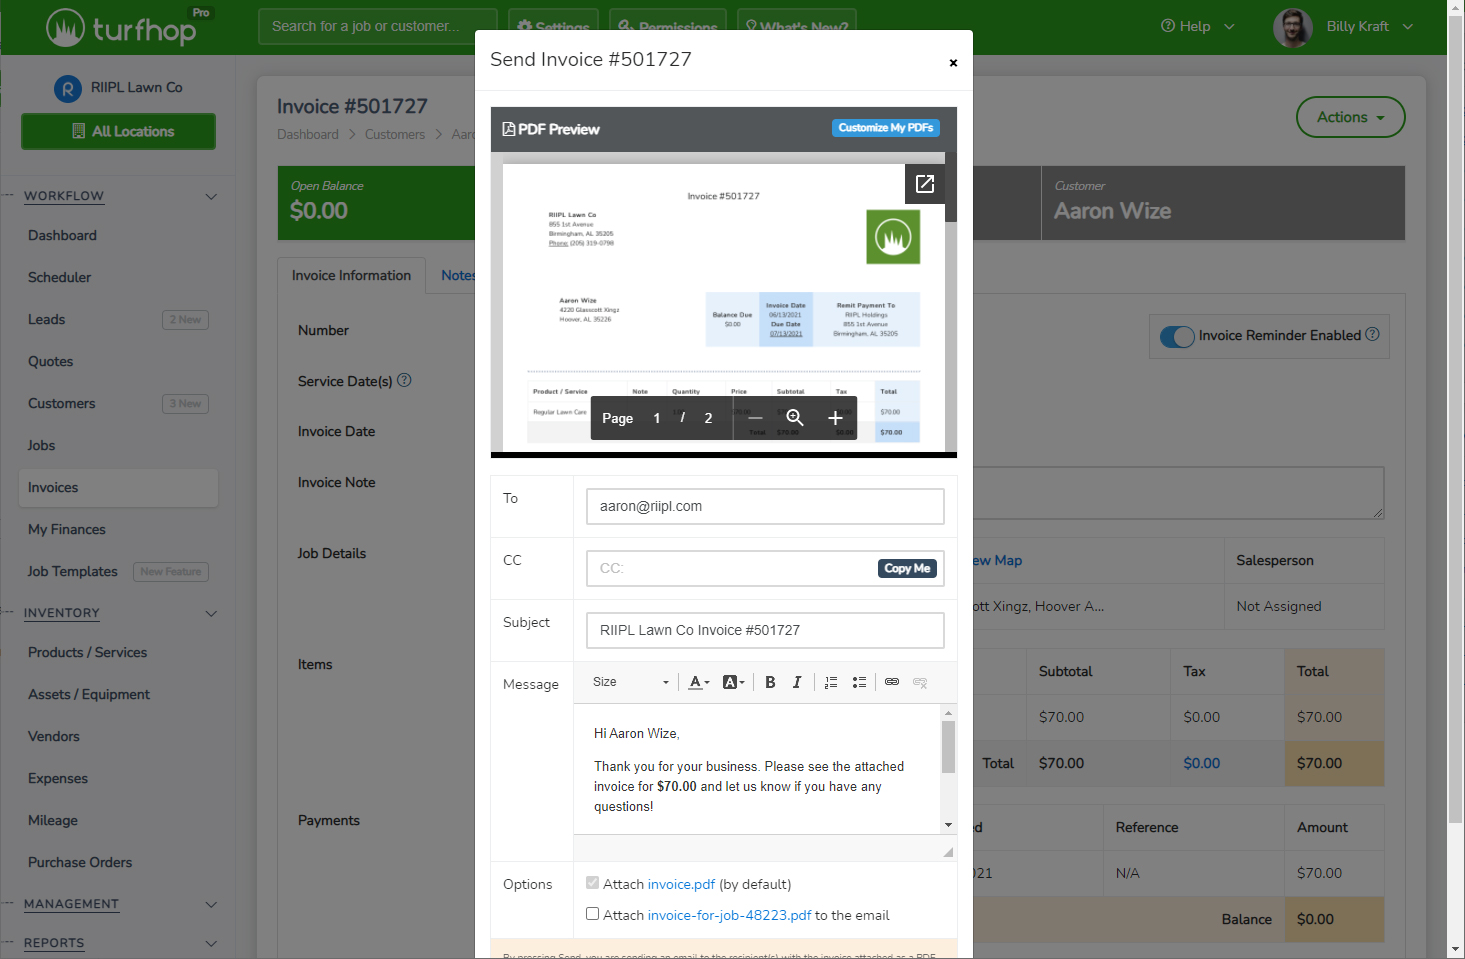The height and width of the screenshot is (959, 1465).
Task: Click the turfhop logo
Action: (x=121, y=28)
